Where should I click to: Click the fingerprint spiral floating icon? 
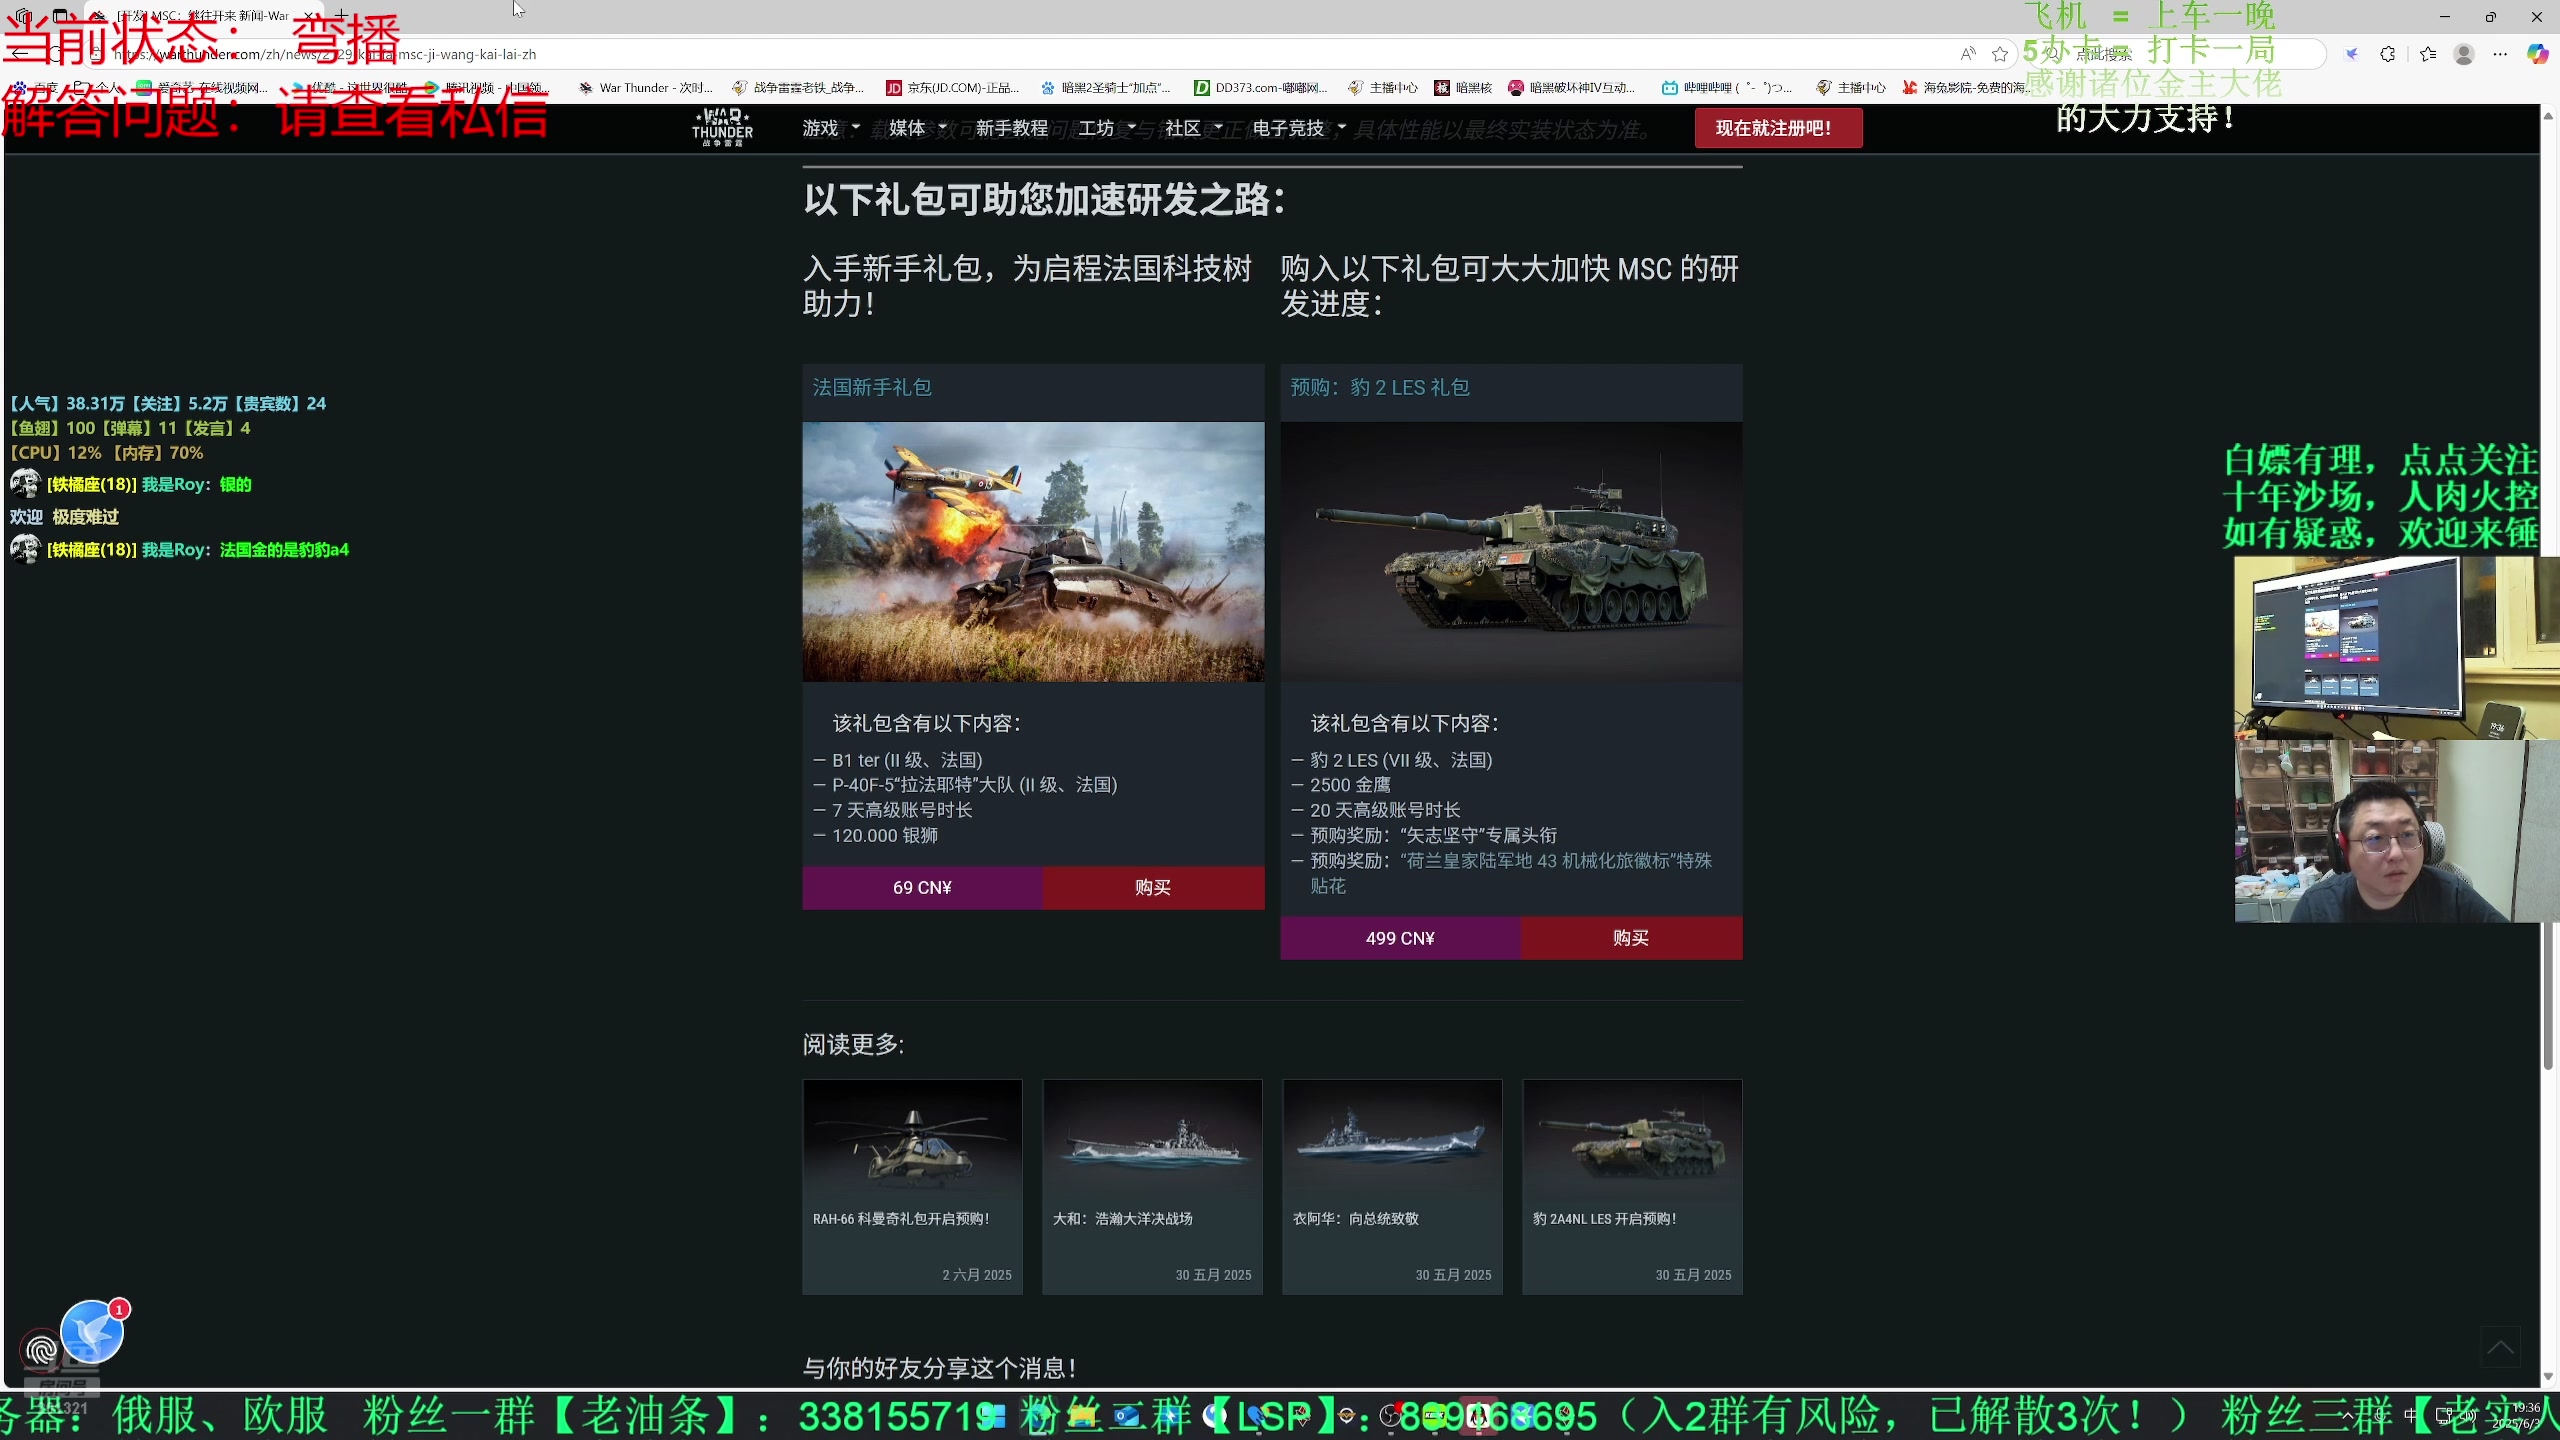(x=41, y=1351)
